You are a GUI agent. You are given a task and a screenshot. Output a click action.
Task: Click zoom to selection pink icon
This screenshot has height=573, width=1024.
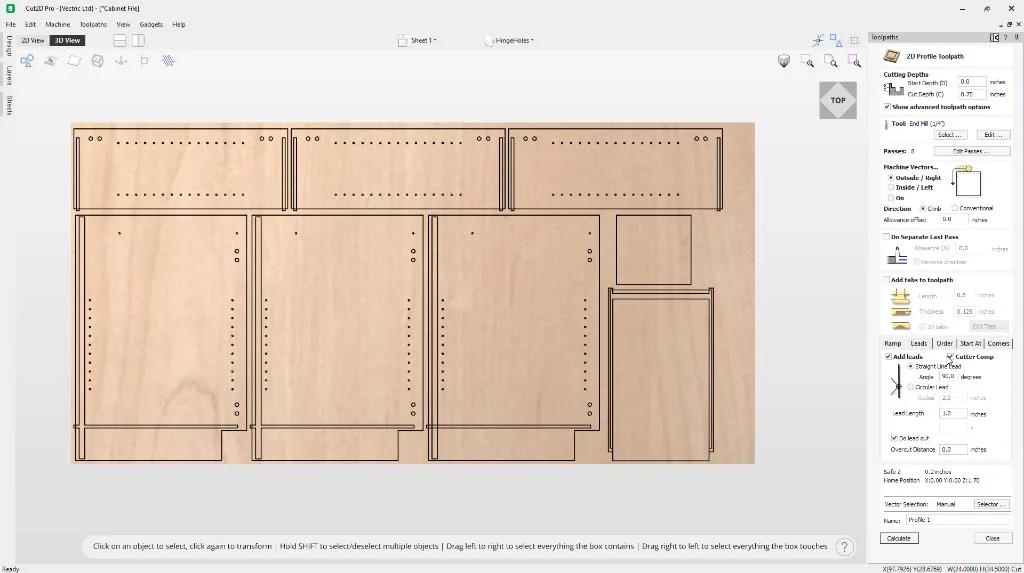[854, 61]
